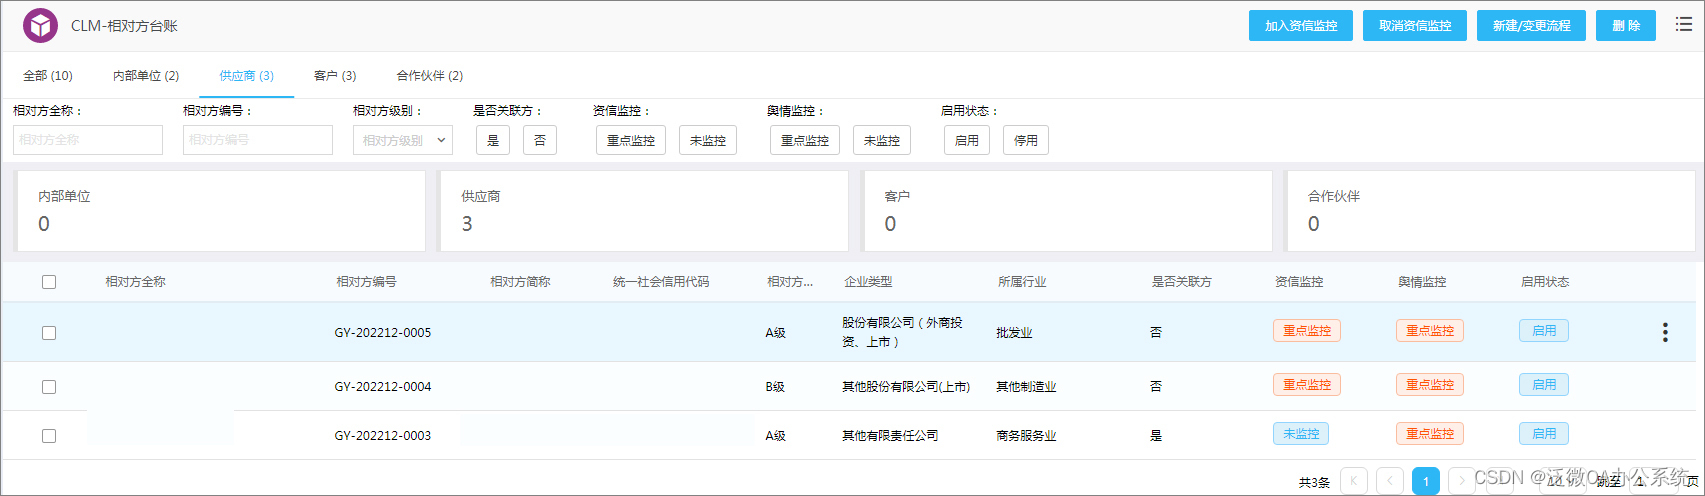1705x496 pixels.
Task: Select page 1 in pagination
Action: tap(1426, 481)
